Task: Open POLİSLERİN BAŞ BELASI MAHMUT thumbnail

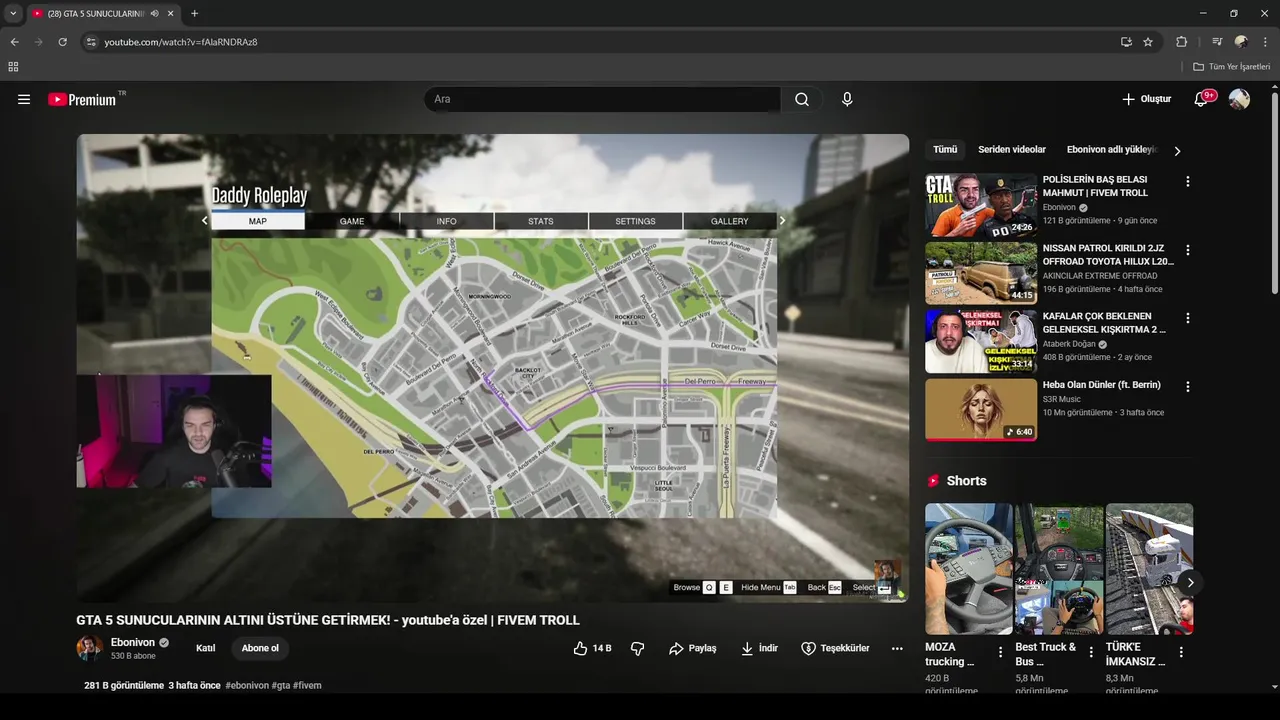Action: [981, 205]
